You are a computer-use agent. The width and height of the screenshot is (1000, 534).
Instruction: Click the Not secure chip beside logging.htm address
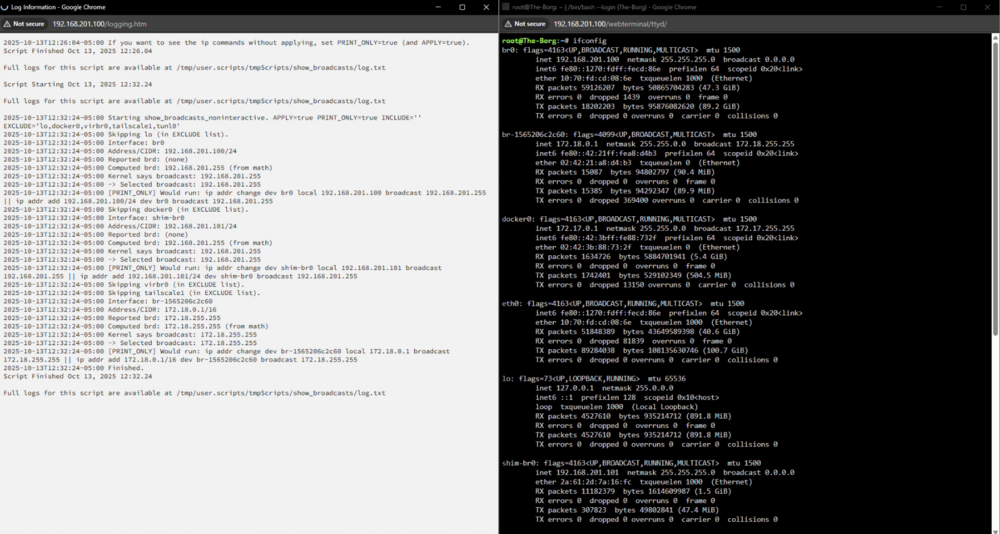pos(24,24)
